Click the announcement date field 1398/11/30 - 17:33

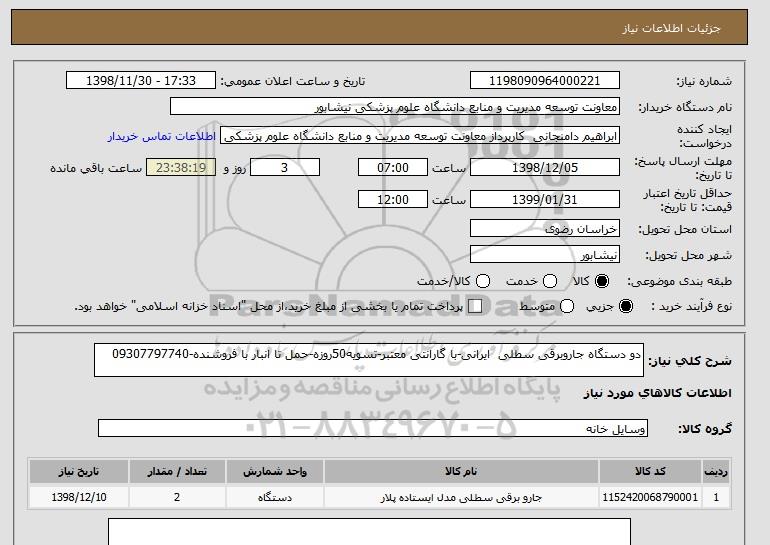141,81
